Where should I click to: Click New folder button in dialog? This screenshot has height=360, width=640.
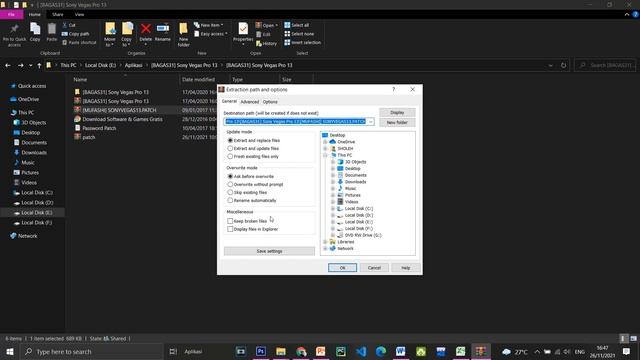pos(397,122)
